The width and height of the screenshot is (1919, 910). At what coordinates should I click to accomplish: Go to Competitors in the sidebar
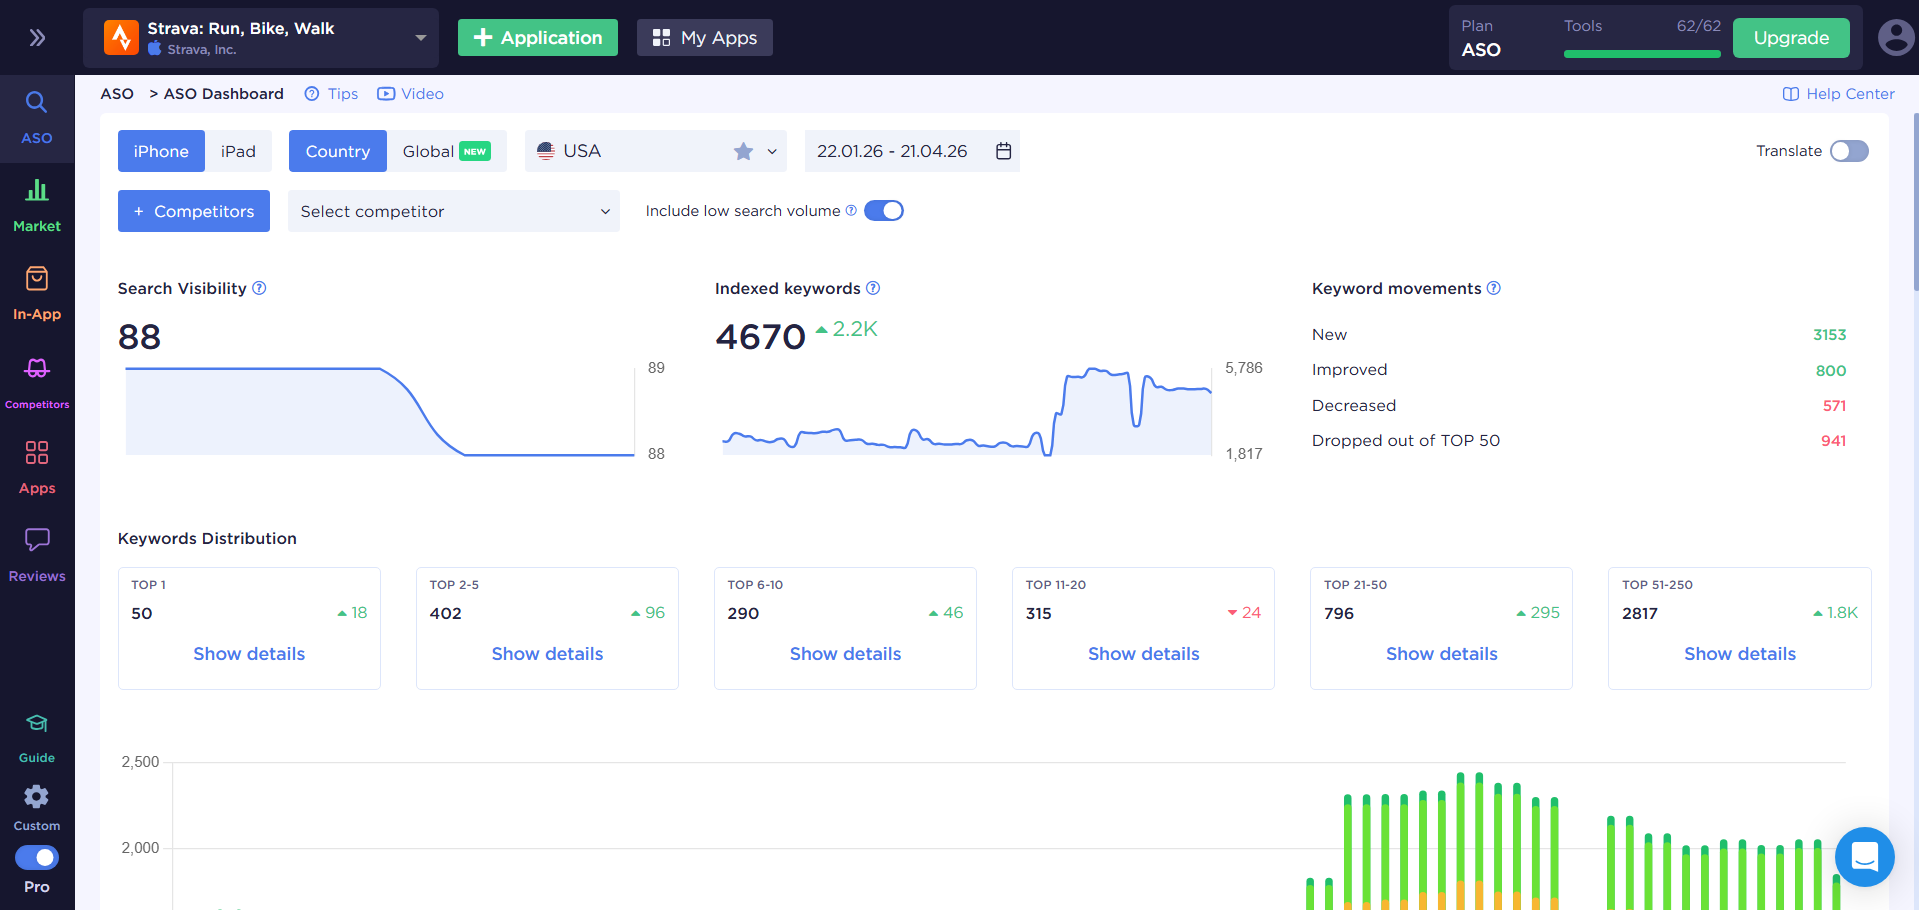pyautogui.click(x=37, y=381)
